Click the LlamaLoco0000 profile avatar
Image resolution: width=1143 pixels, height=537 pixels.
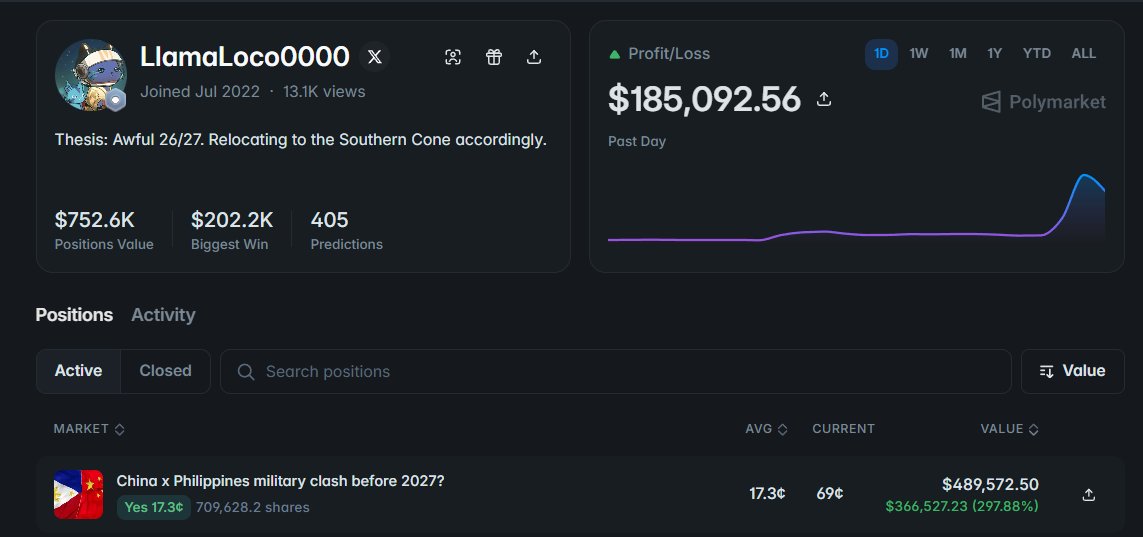point(90,75)
